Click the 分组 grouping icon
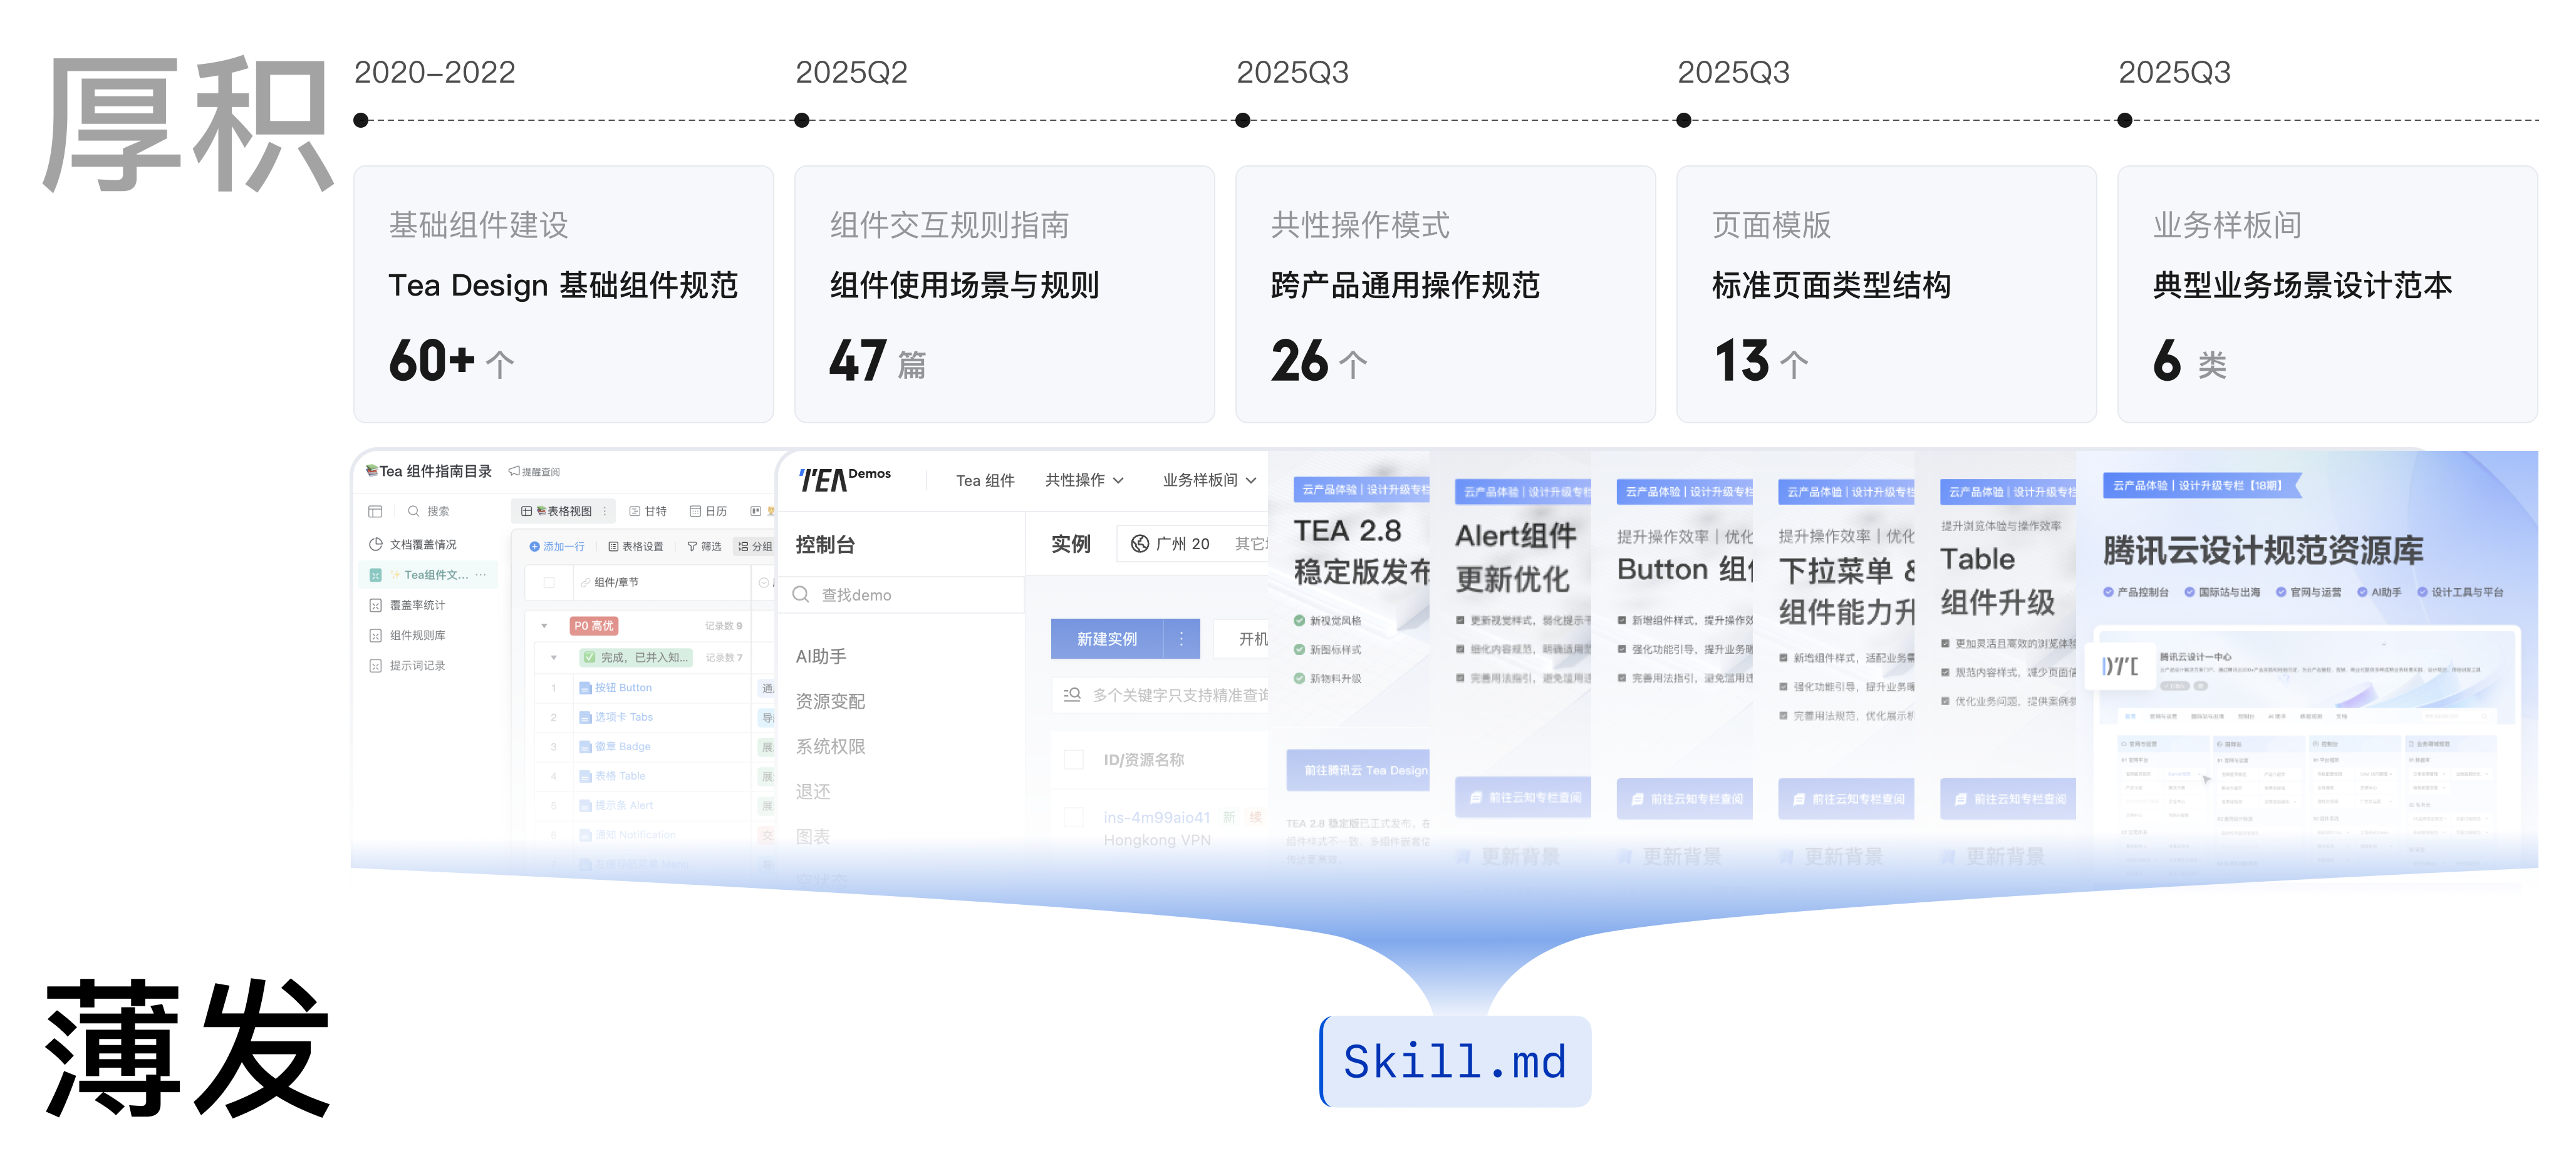 743,547
